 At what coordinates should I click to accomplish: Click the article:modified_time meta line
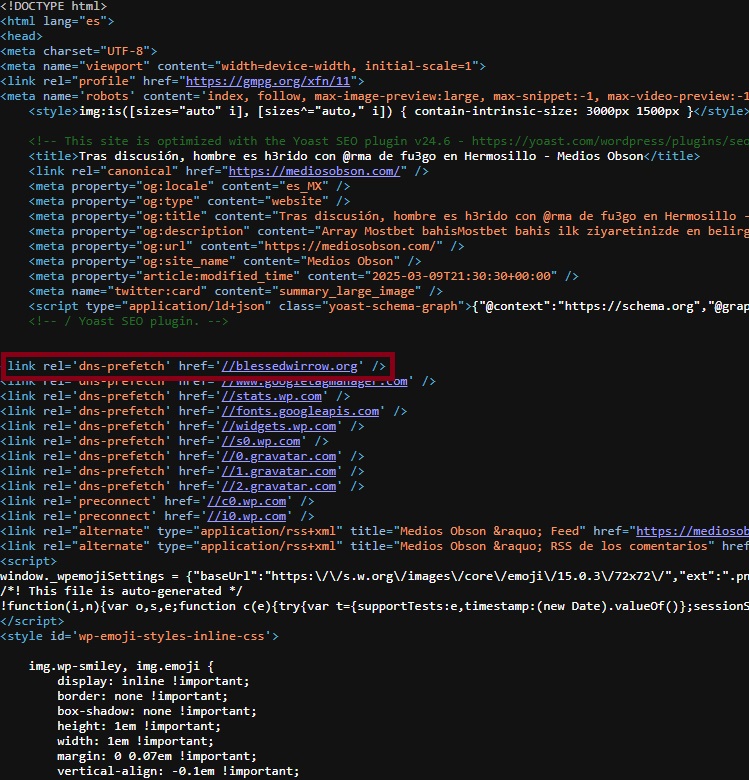(303, 276)
